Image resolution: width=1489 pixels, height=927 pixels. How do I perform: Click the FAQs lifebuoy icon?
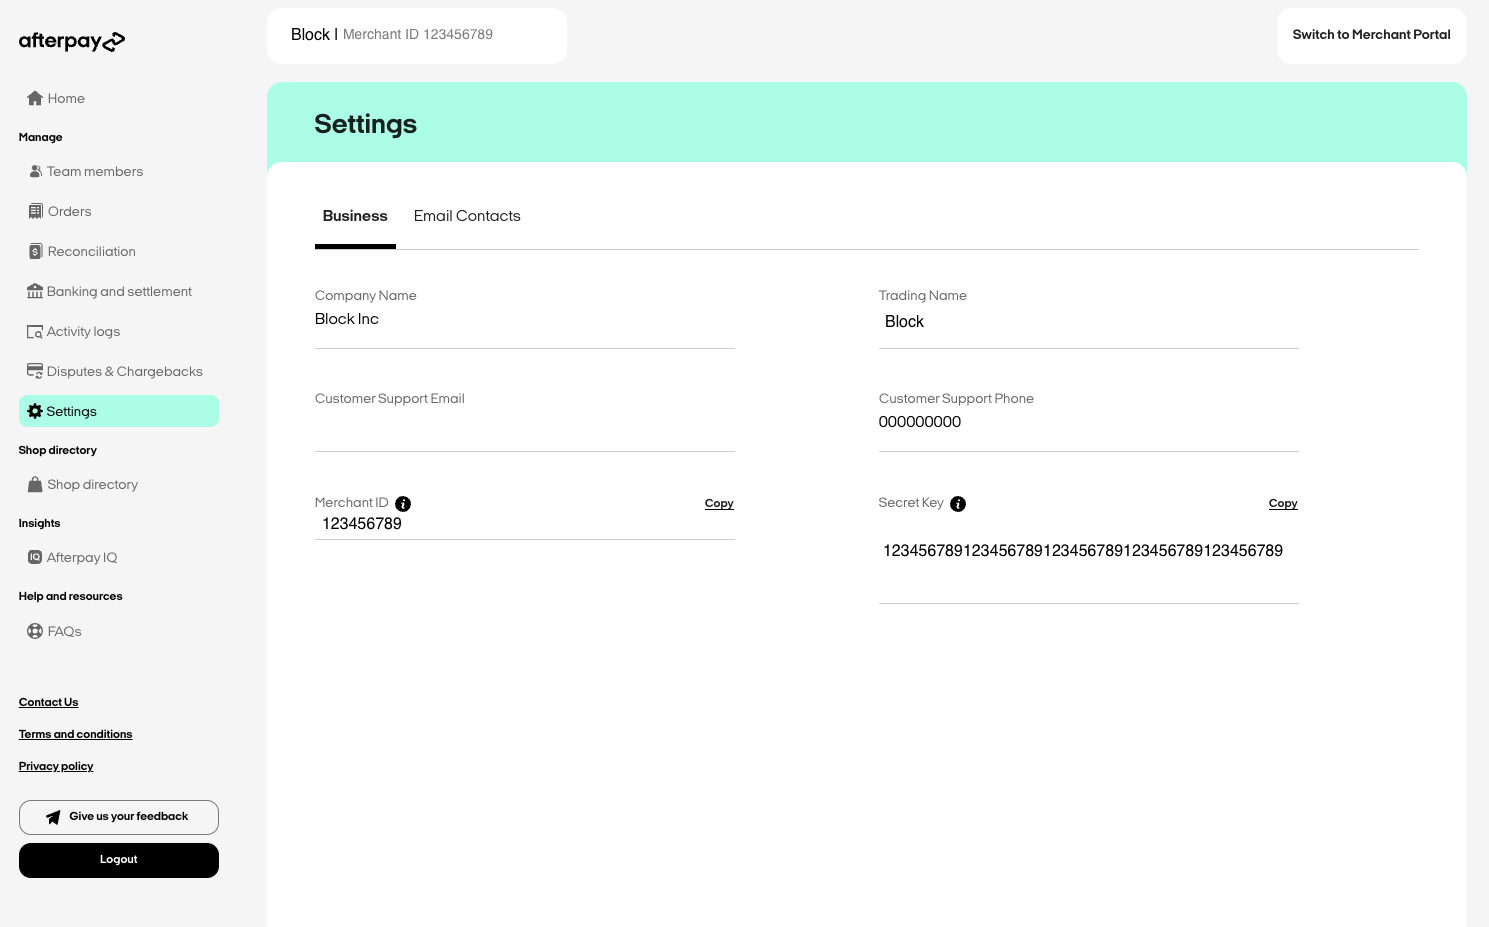pyautogui.click(x=35, y=631)
